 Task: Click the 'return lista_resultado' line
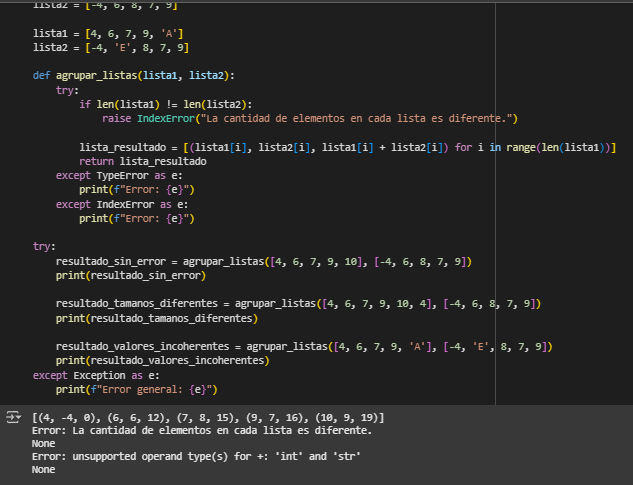tap(143, 162)
